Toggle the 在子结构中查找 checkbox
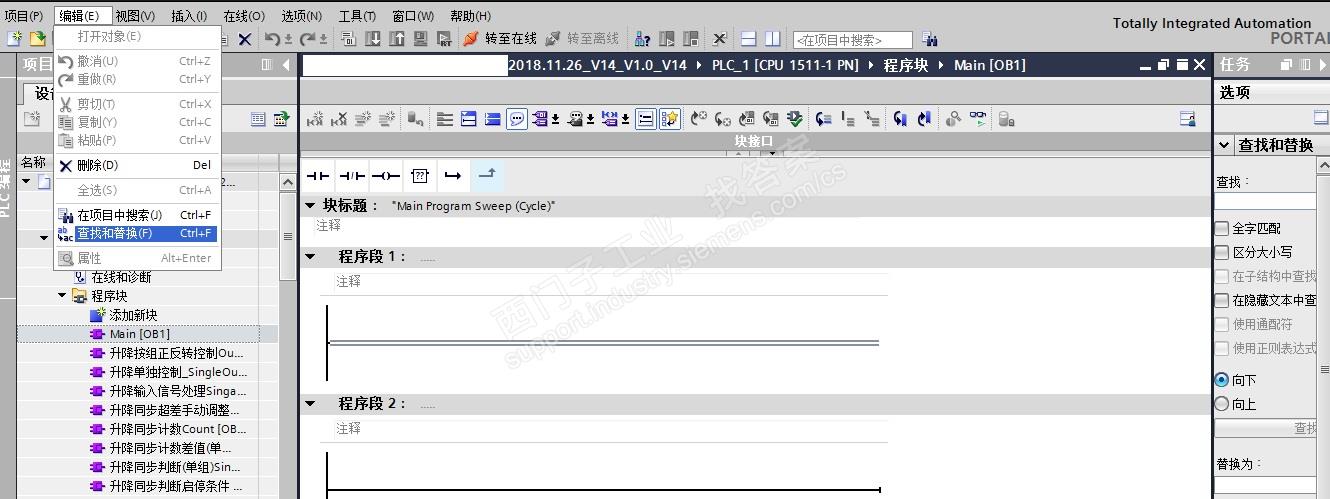The width and height of the screenshot is (1330, 499). 1222,276
